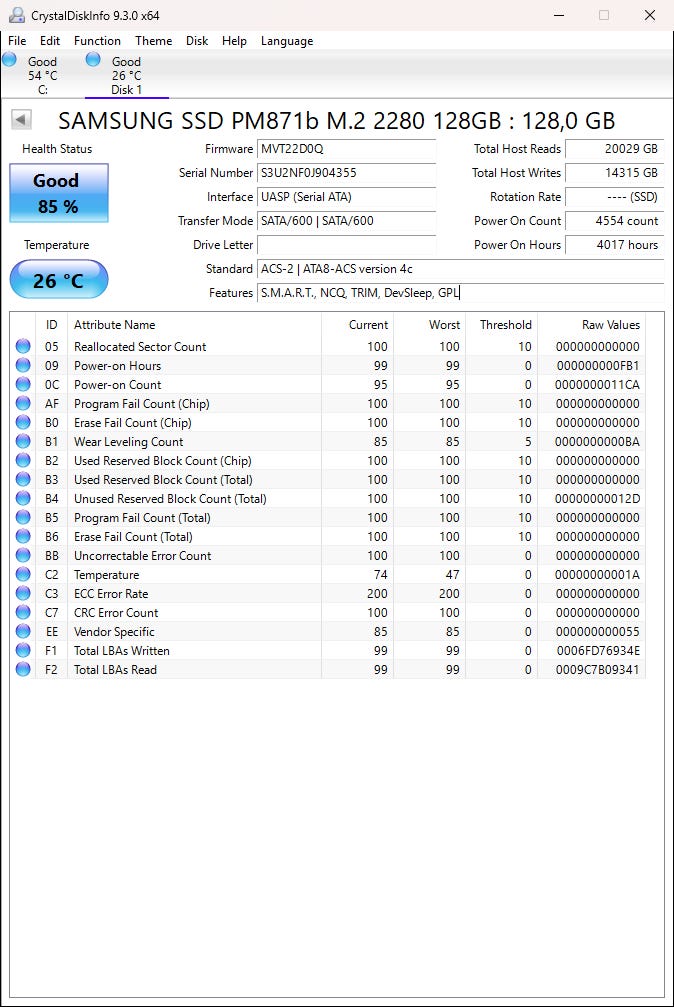
Task: Select the C: drive tab
Action: pos(42,74)
